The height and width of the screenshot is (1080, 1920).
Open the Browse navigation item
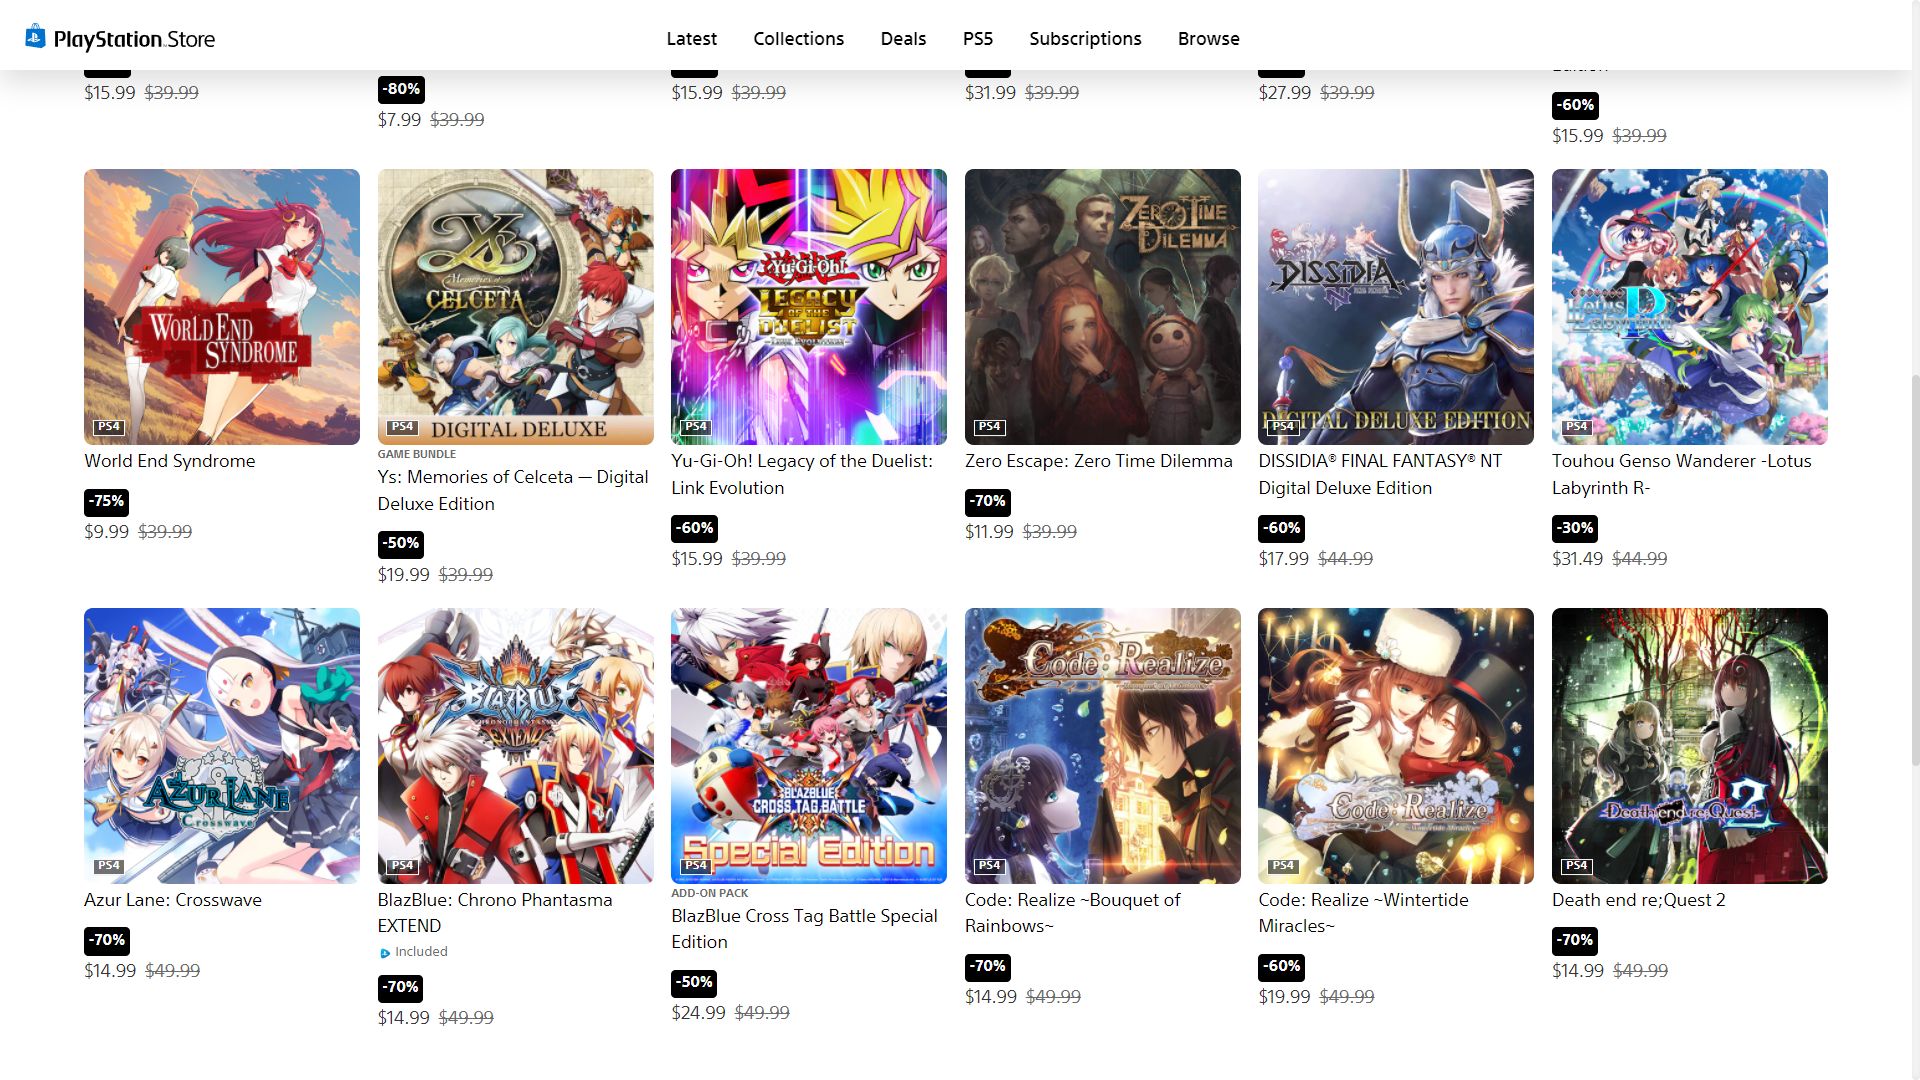1209,39
